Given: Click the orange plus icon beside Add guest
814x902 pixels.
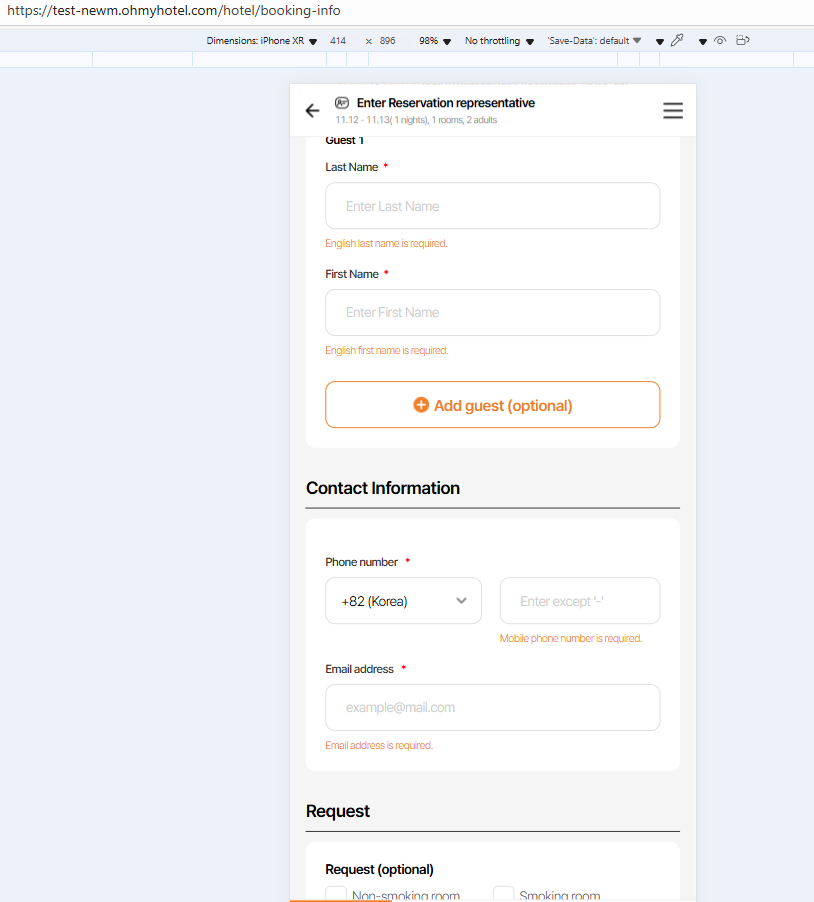Looking at the screenshot, I should [421, 405].
